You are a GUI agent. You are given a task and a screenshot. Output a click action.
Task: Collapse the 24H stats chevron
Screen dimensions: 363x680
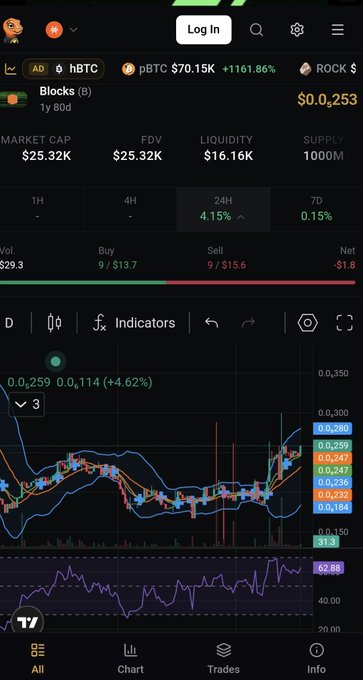coord(241,216)
